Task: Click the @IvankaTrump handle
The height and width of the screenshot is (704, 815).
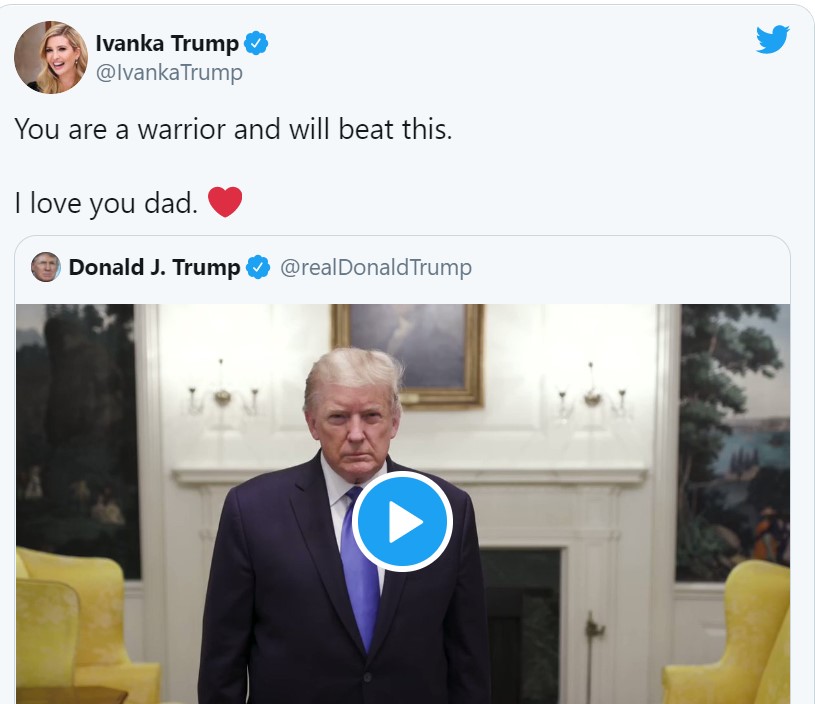Action: (x=169, y=72)
